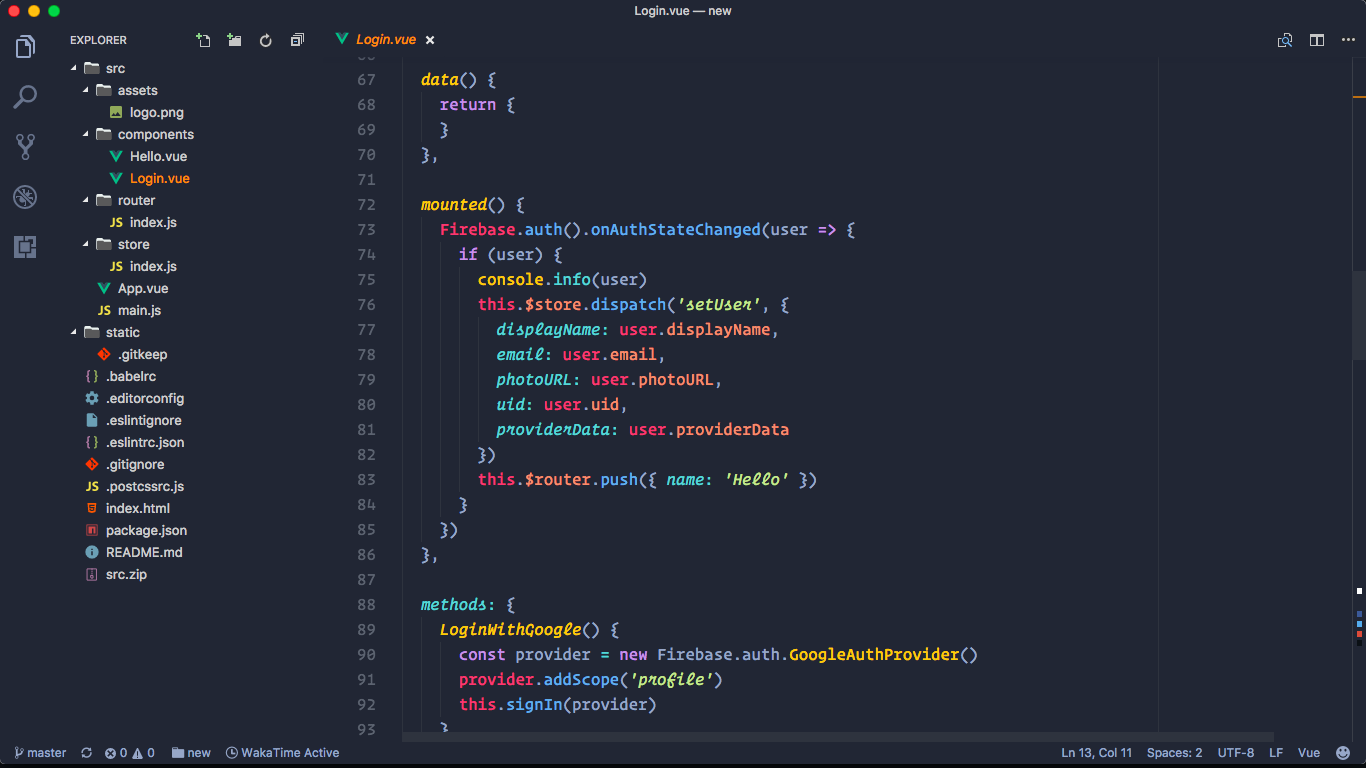The image size is (1366, 768).
Task: Open index.js under the router folder
Action: 153,222
